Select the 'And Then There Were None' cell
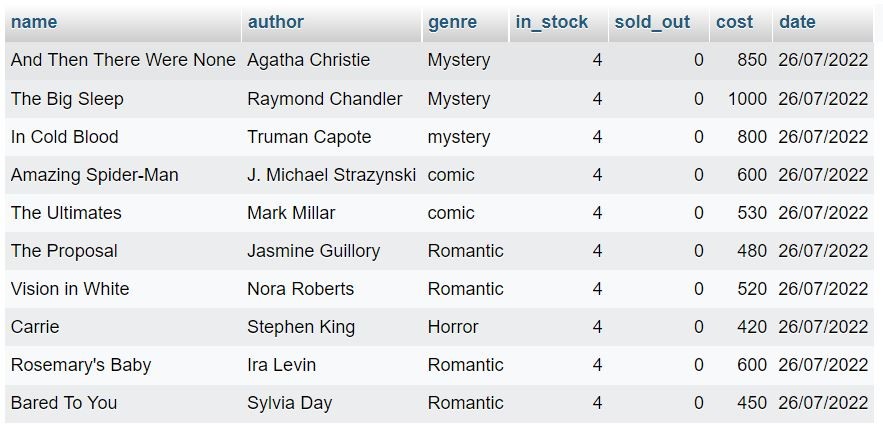883x433 pixels. 123,60
